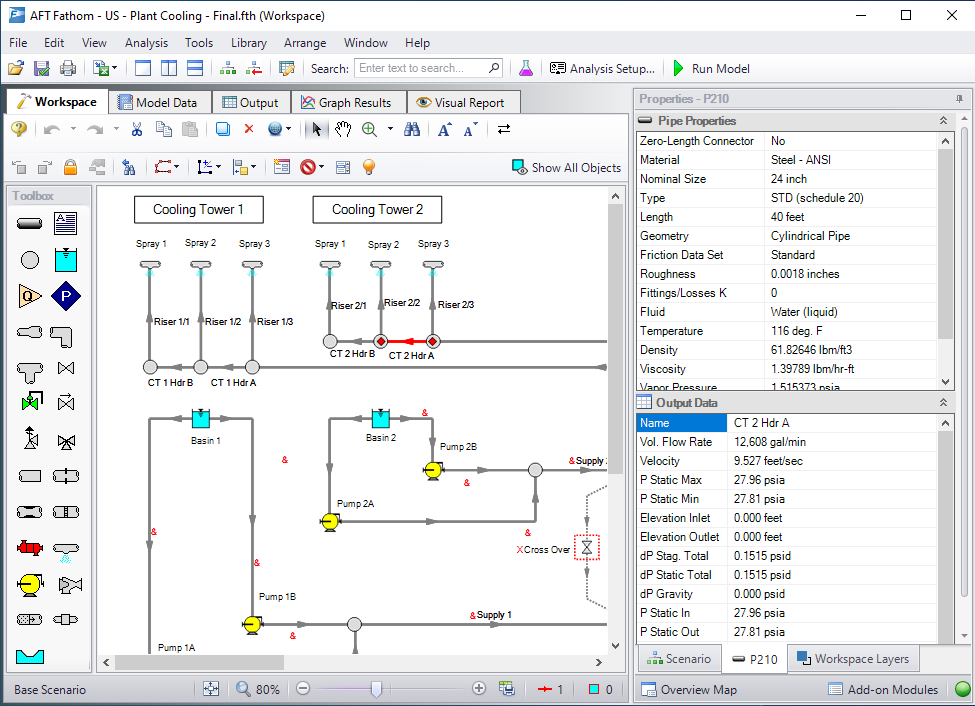Open the zoom tool dropdown arrow
Screen dimensions: 975x706
pos(390,129)
